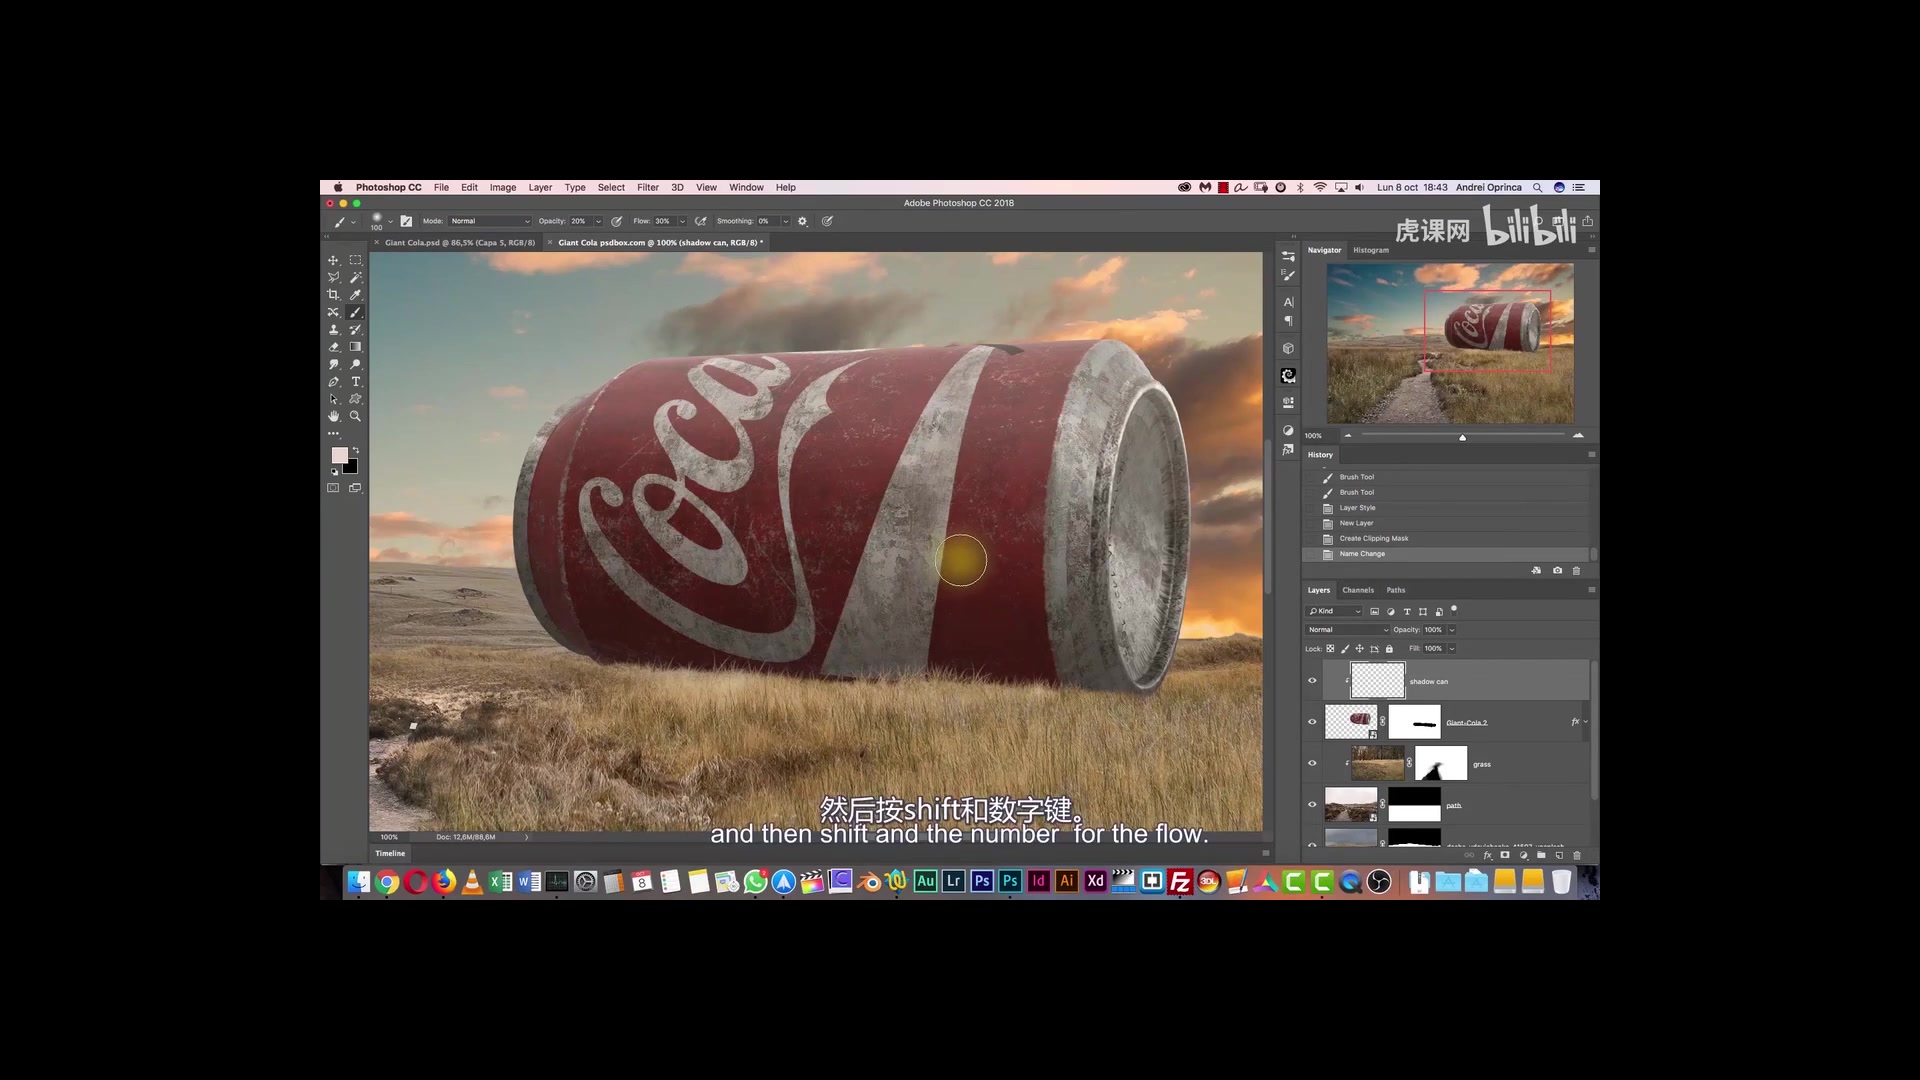The image size is (1920, 1080).
Task: Select the Polygonal Lasso tool
Action: pos(334,277)
